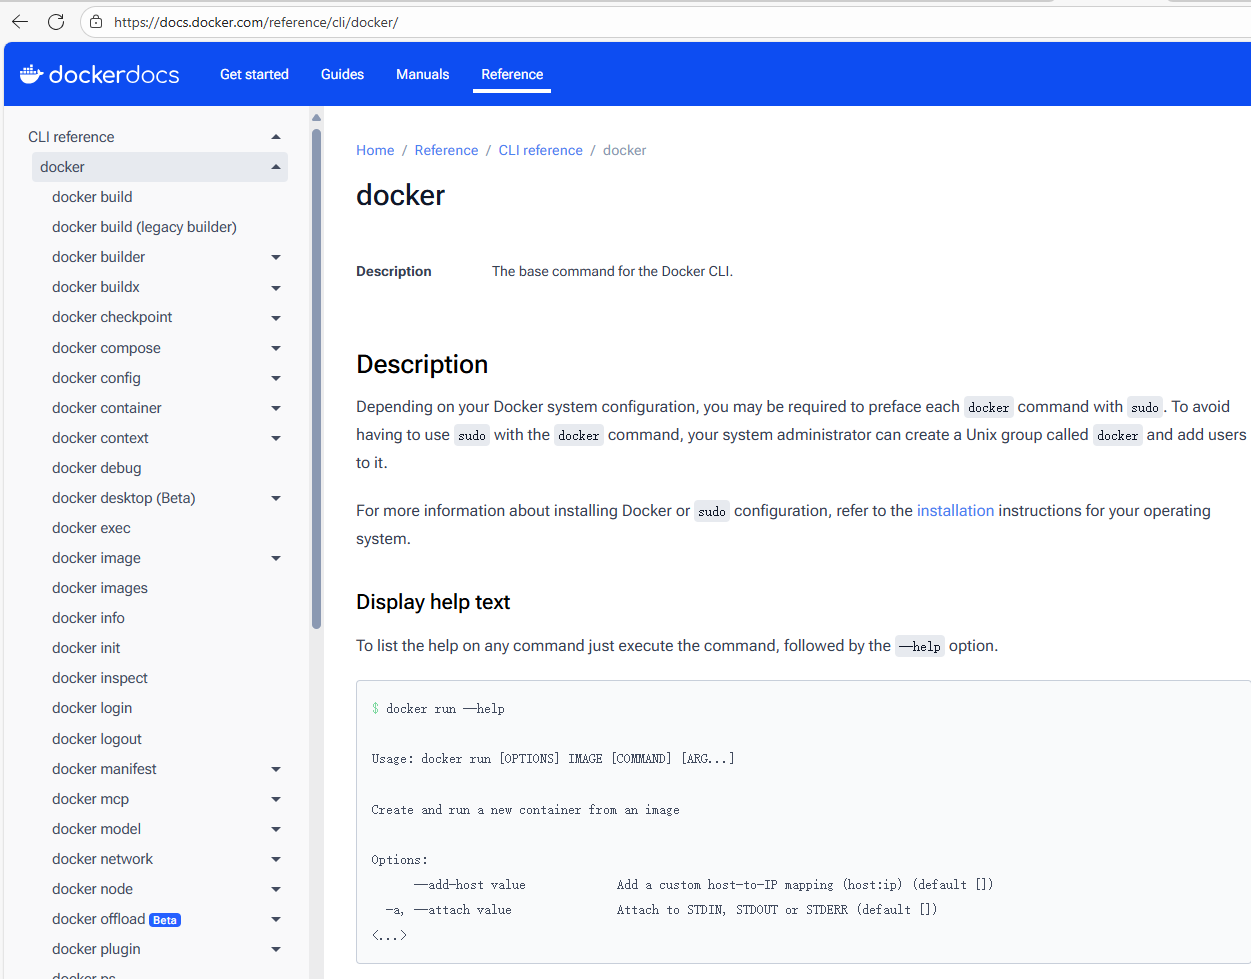Open docker build (legacy builder) page

pos(144,227)
